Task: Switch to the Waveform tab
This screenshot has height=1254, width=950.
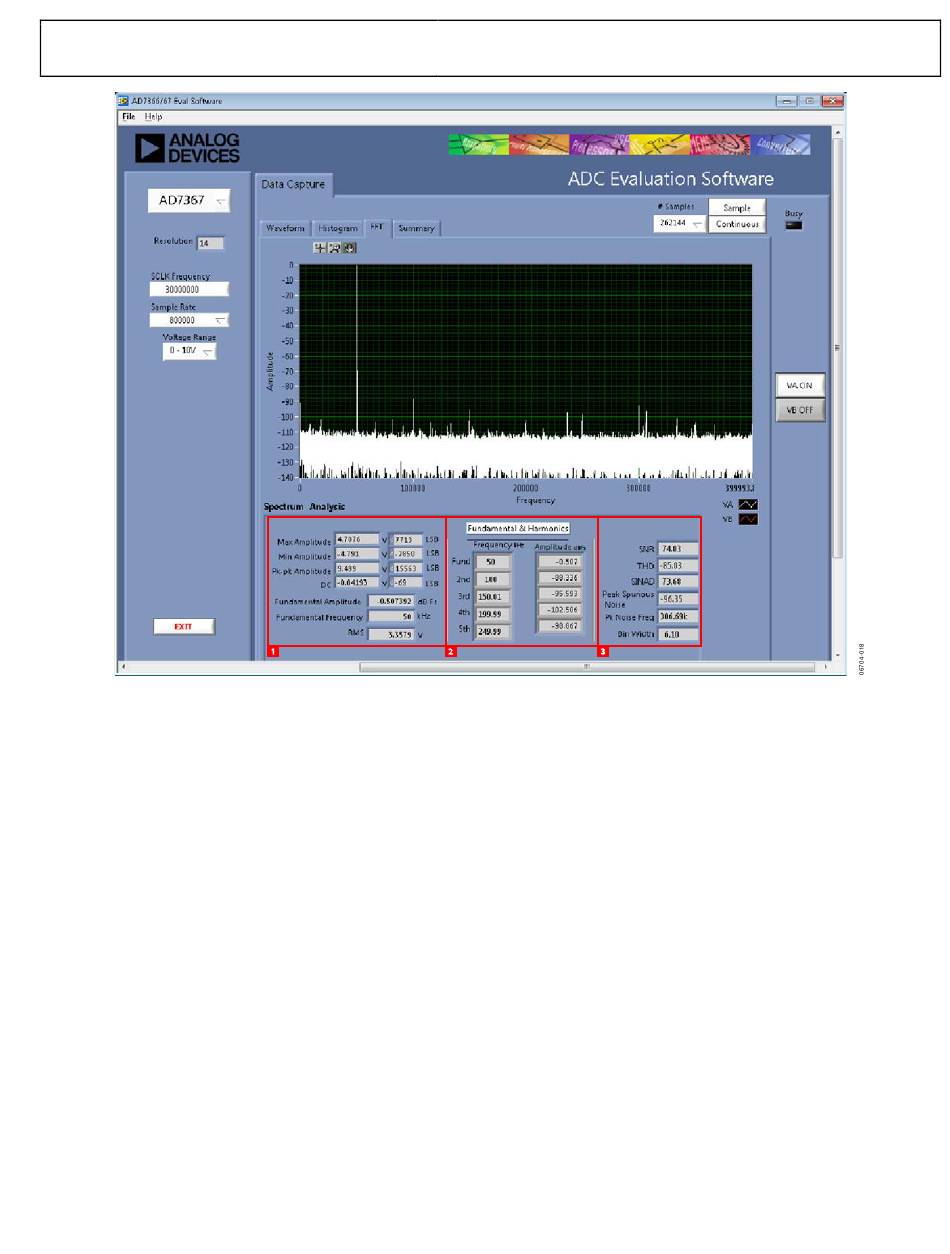Action: [284, 228]
